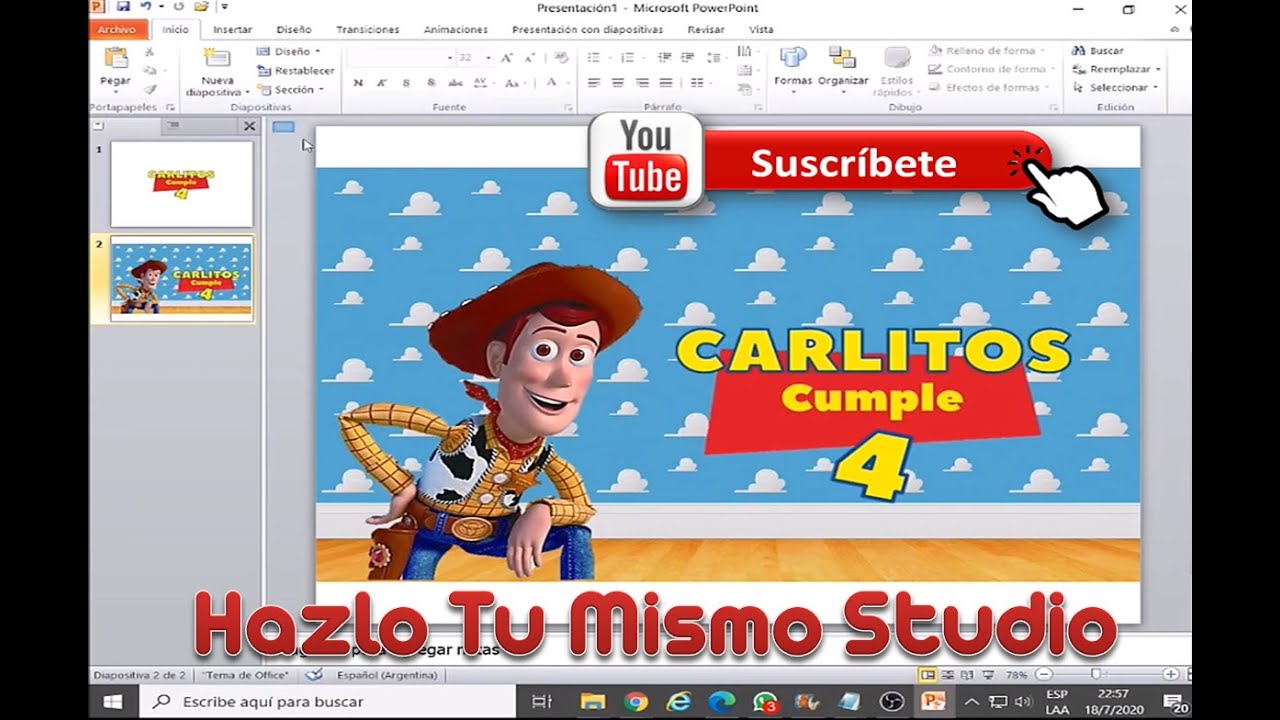The width and height of the screenshot is (1280, 720).
Task: Justify text alignment
Action: (666, 83)
